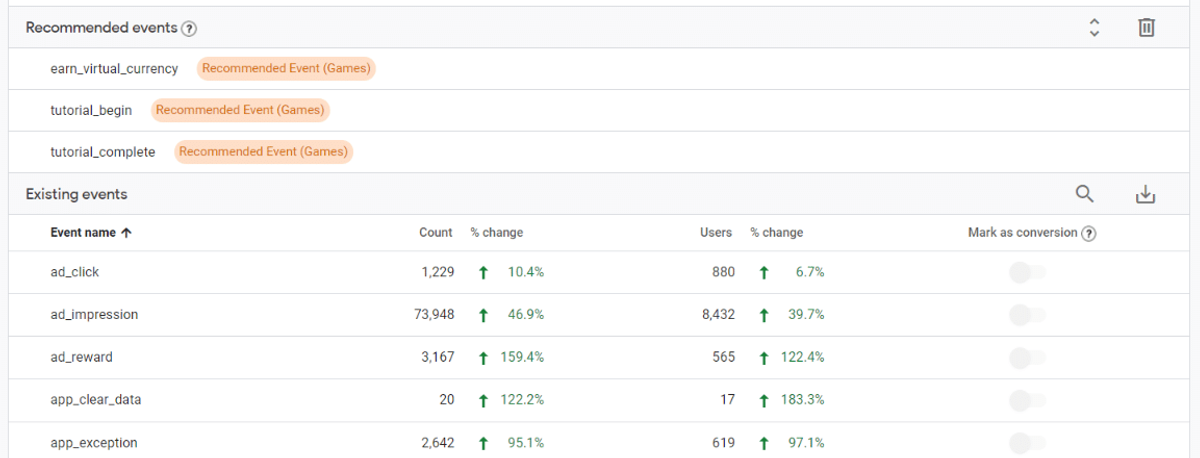Click the Existing events section title
1200x458 pixels.
pos(76,194)
